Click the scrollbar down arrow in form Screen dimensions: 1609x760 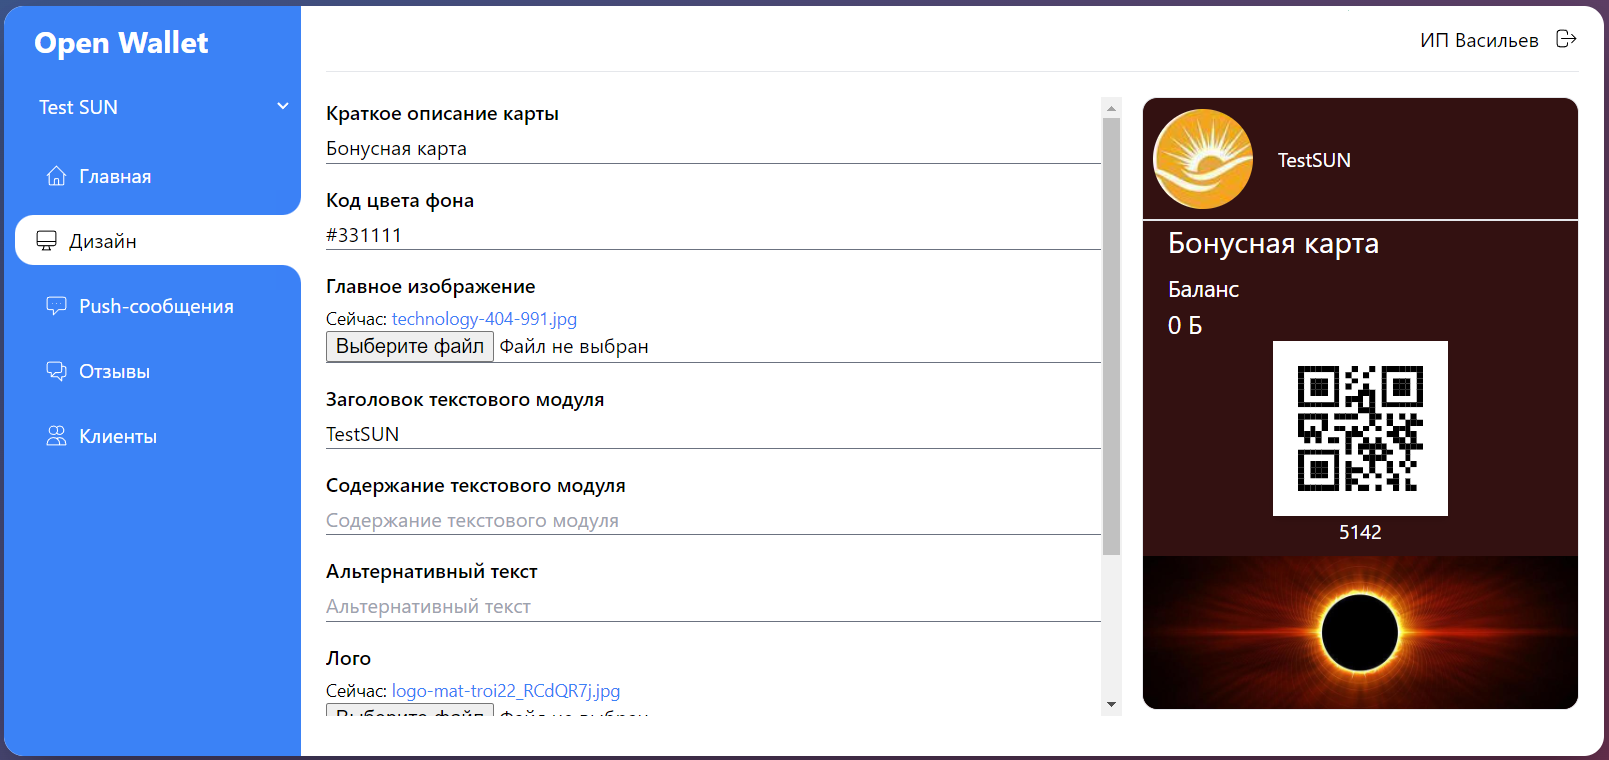[1111, 705]
